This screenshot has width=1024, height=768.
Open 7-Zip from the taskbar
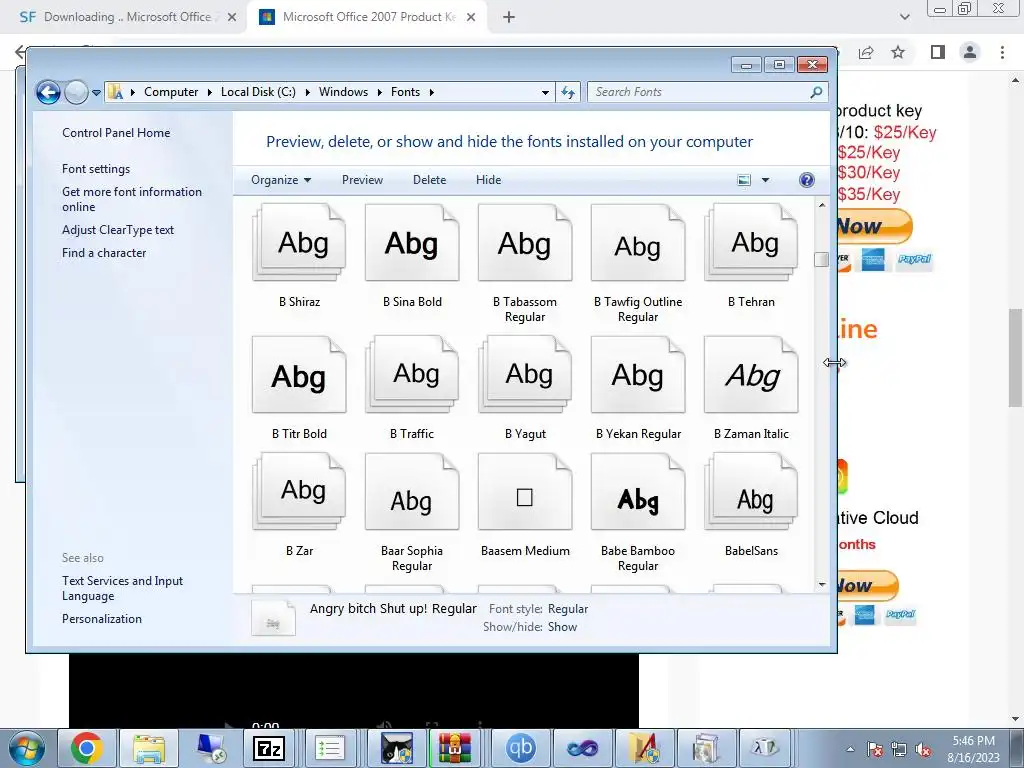(269, 748)
